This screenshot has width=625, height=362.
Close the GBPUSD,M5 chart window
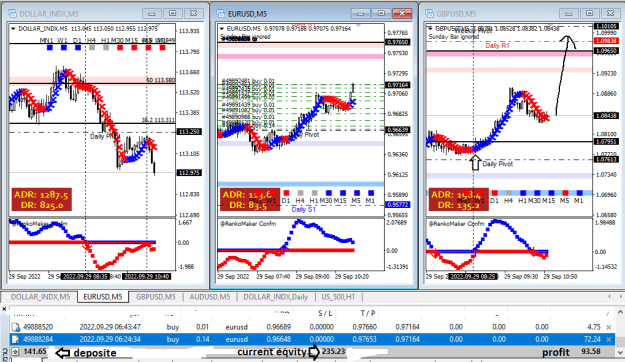pyautogui.click(x=611, y=14)
